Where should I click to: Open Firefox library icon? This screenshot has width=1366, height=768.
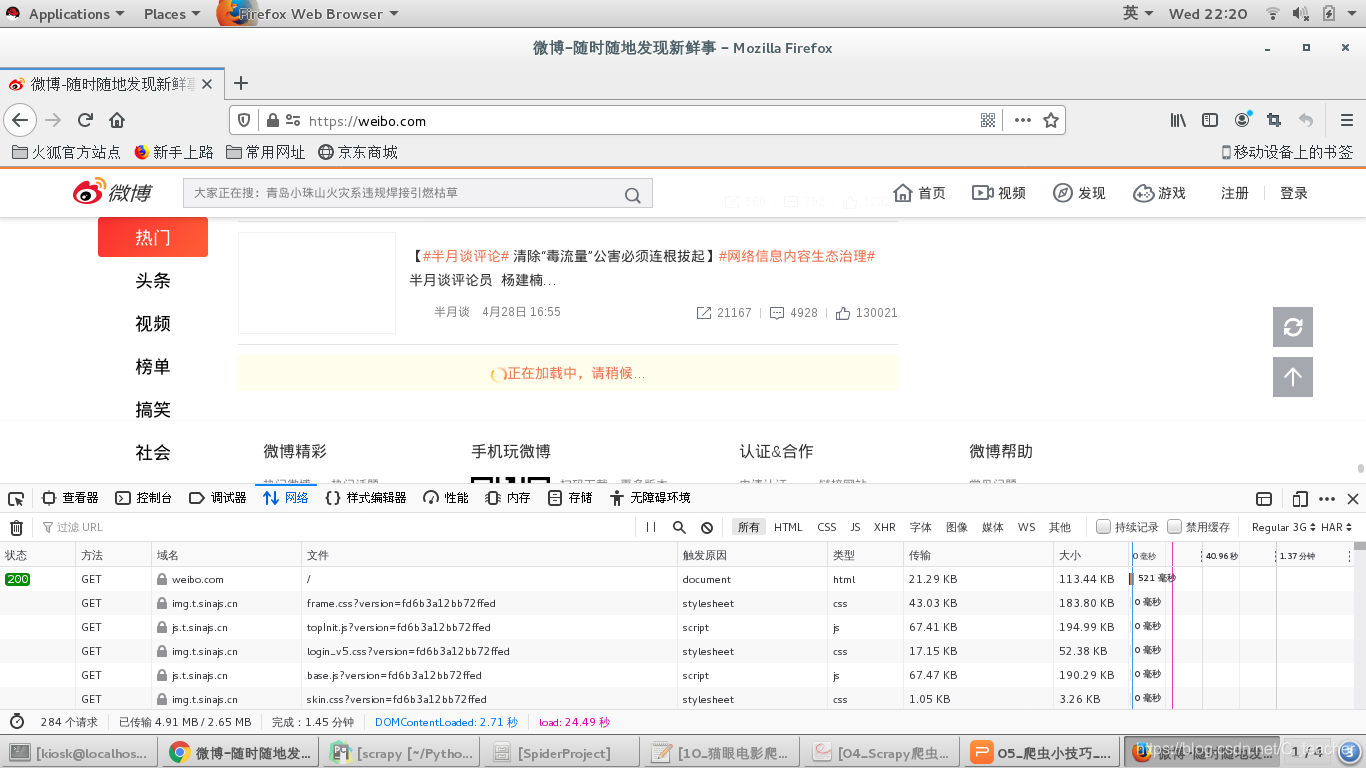(1178, 120)
